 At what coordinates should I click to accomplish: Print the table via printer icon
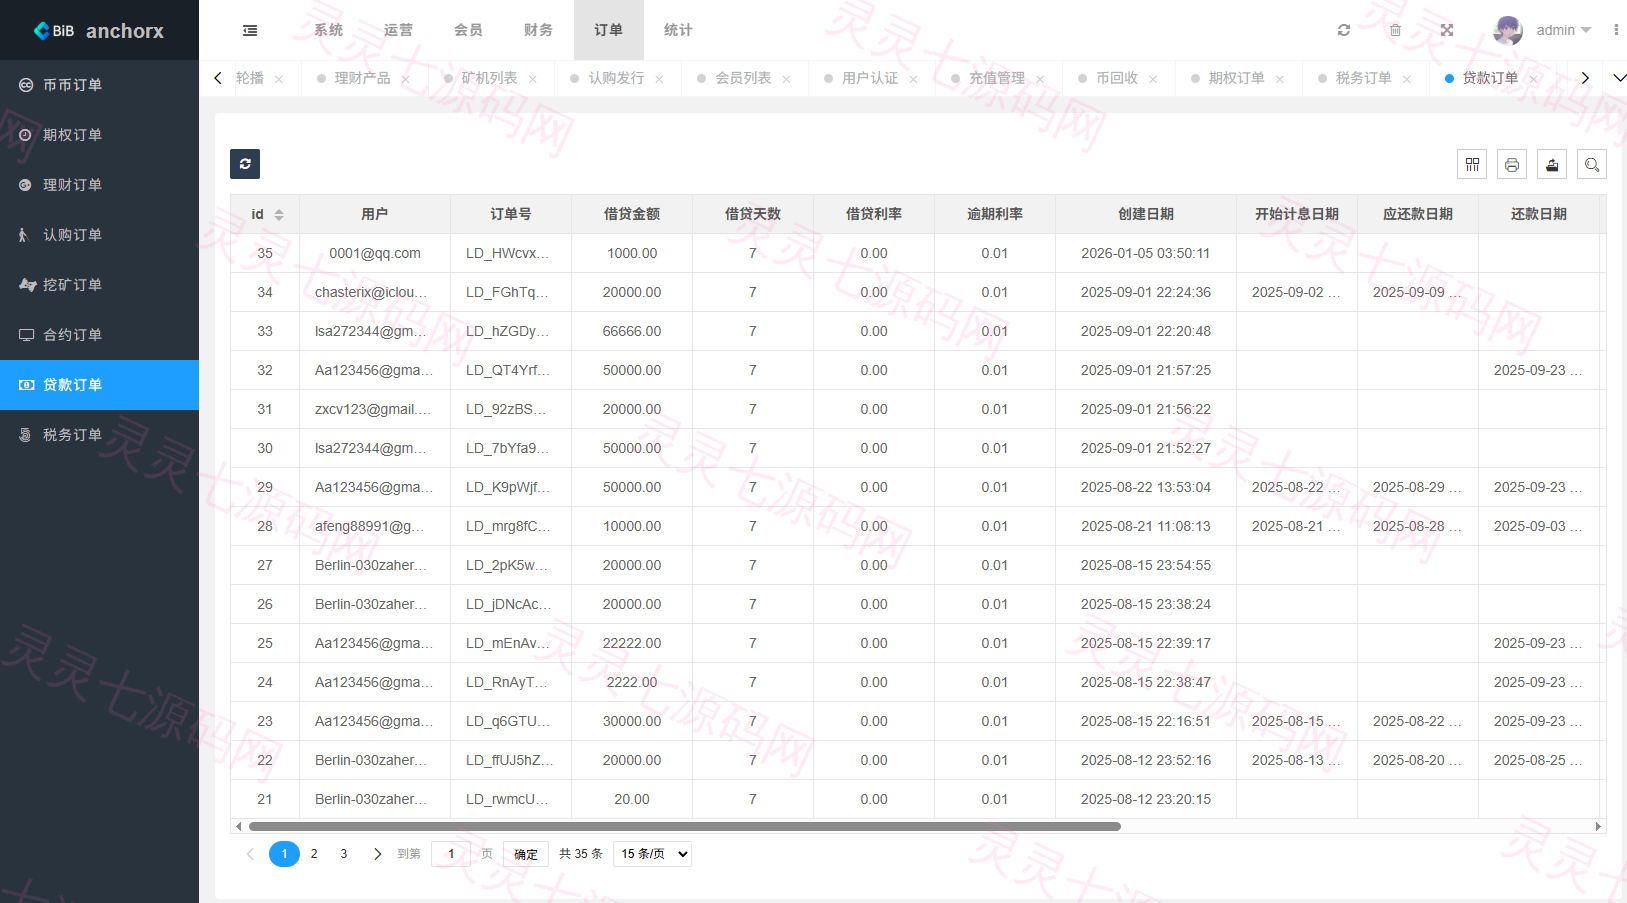[1512, 164]
